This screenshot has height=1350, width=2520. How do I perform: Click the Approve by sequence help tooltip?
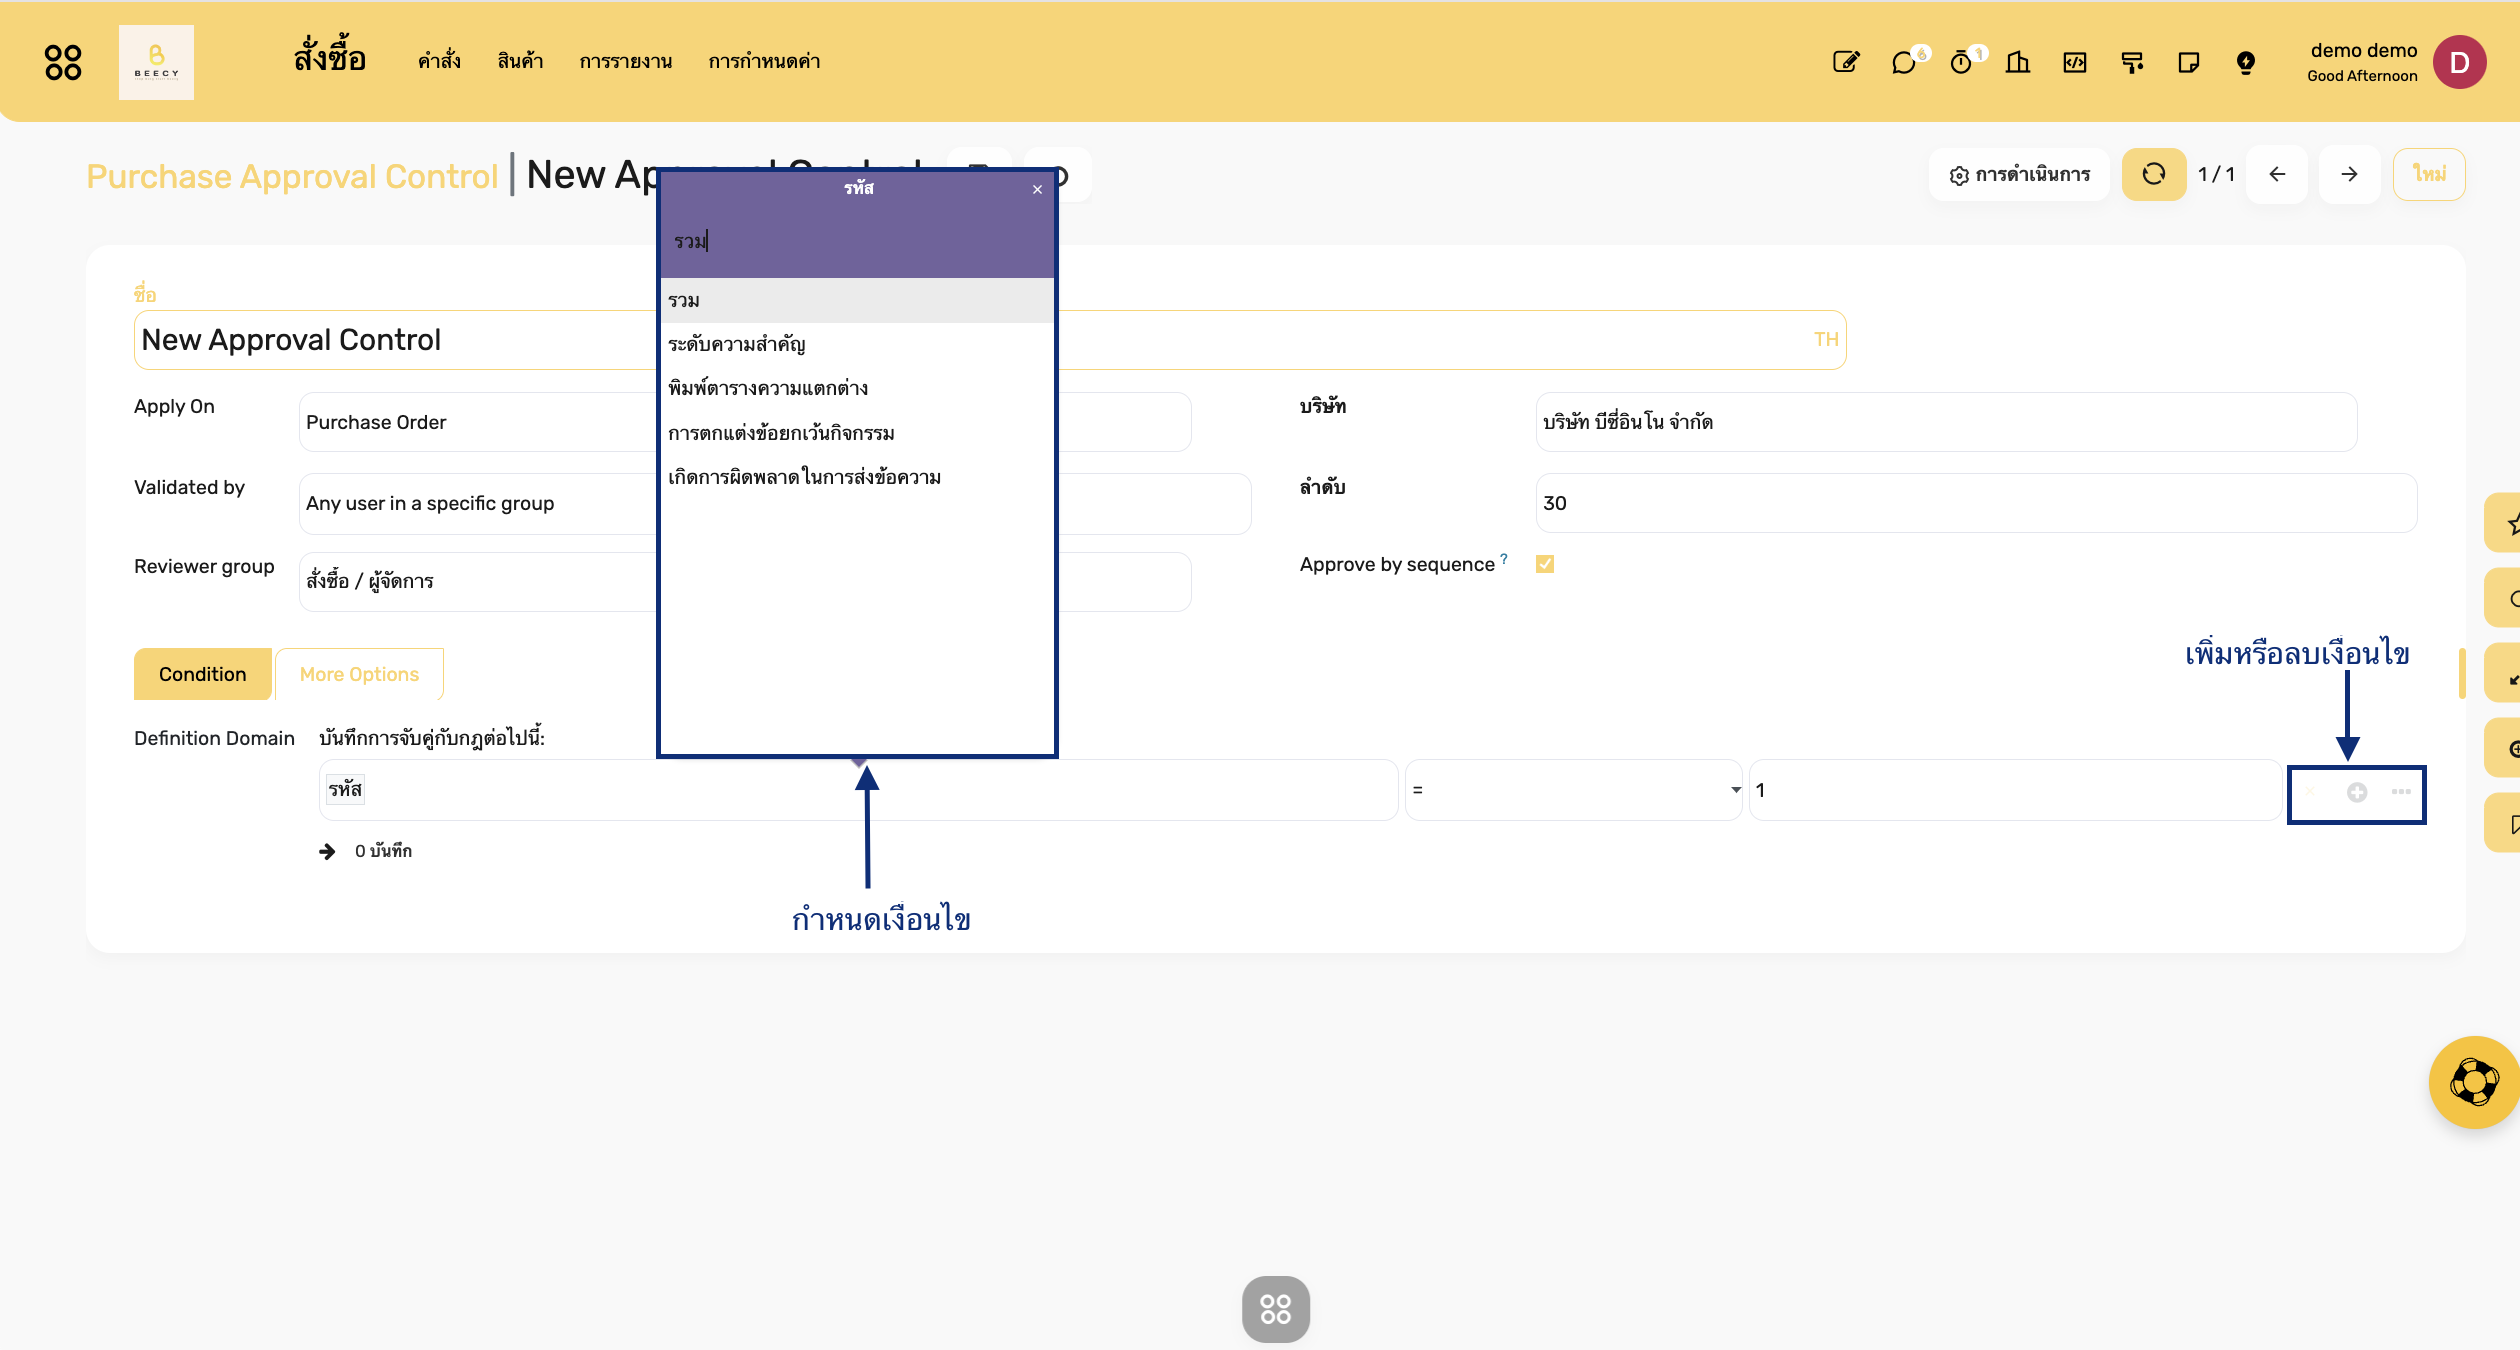[x=1504, y=558]
